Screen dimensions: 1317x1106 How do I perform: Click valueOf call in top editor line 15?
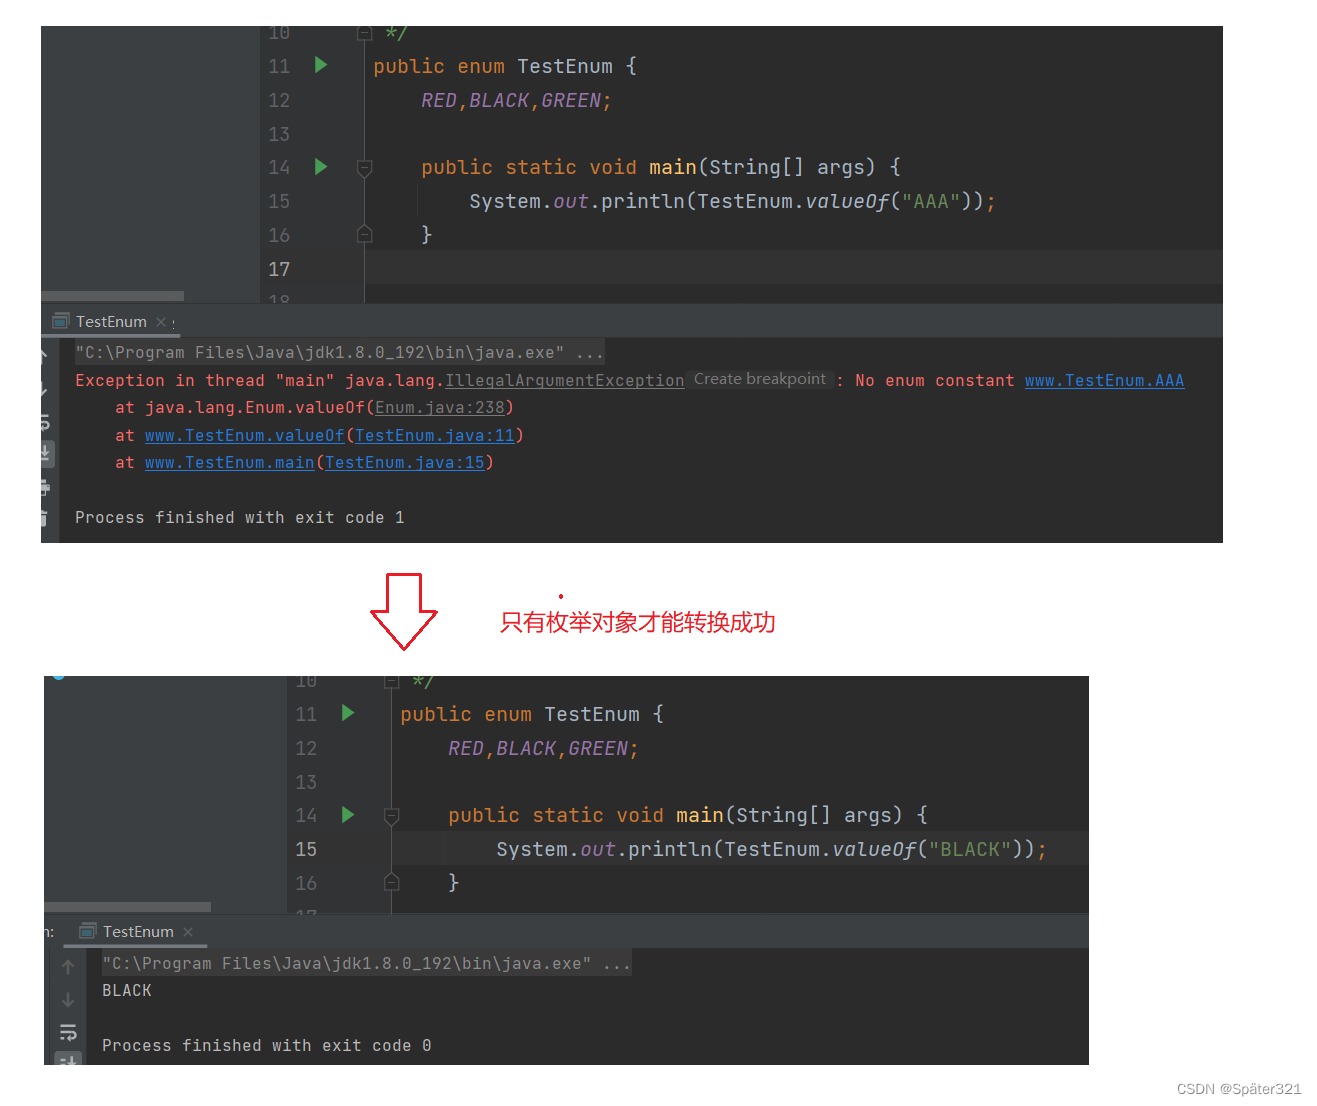[847, 201]
